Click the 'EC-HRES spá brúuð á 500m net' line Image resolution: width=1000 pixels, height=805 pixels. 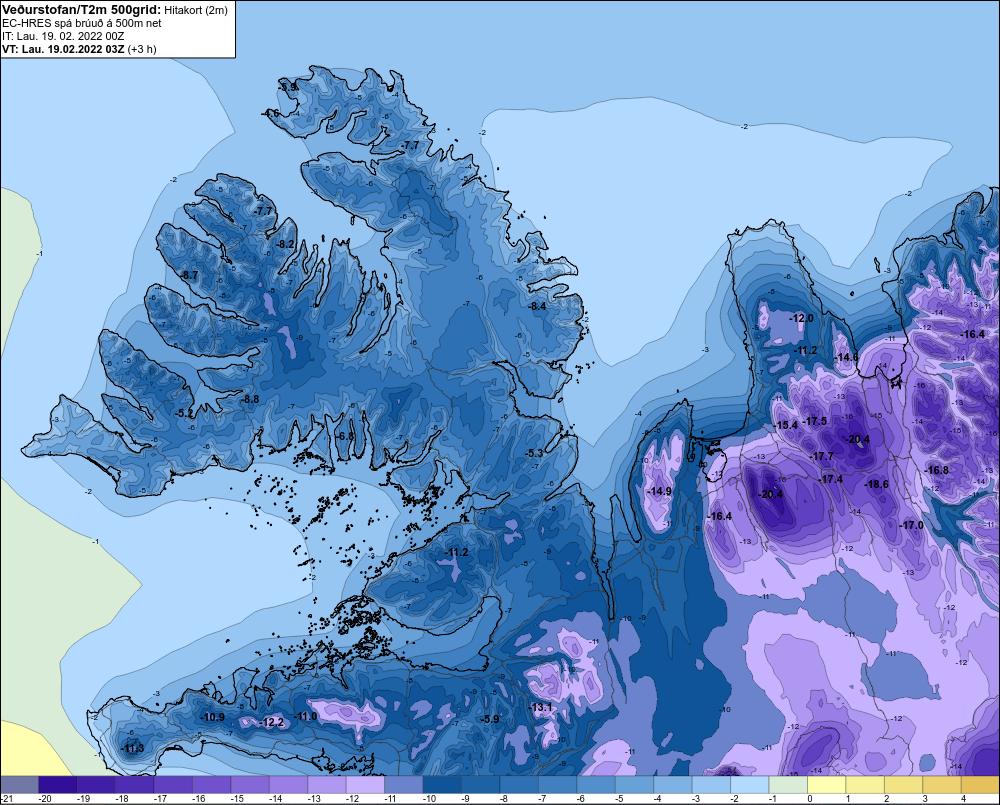click(82, 23)
